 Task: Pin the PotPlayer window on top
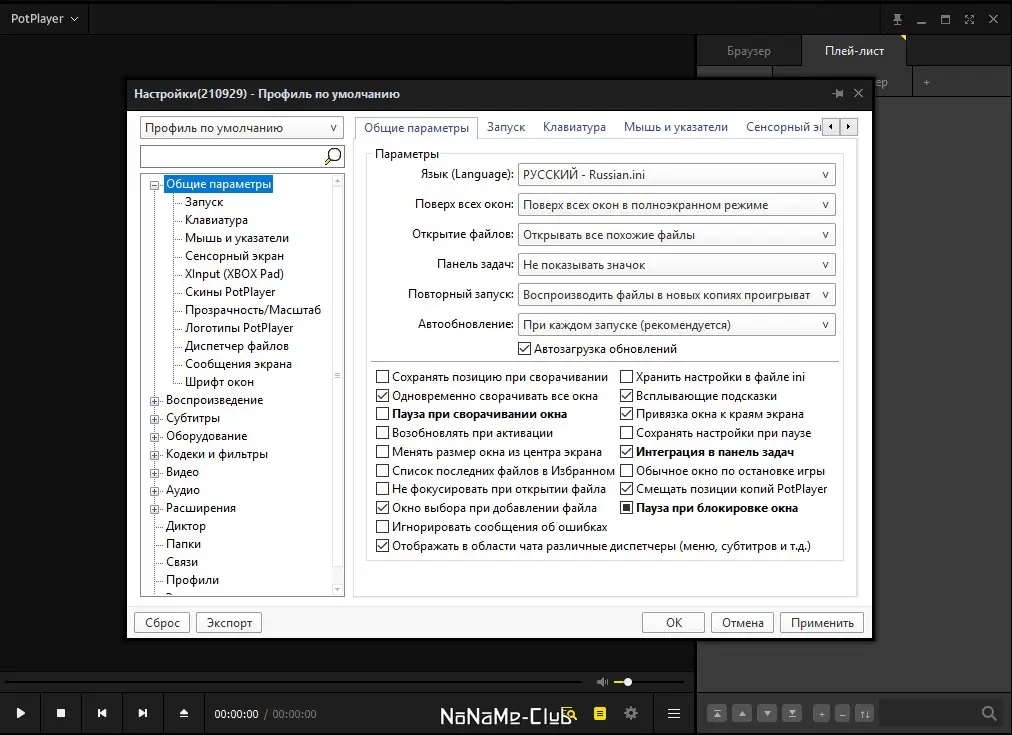897,19
